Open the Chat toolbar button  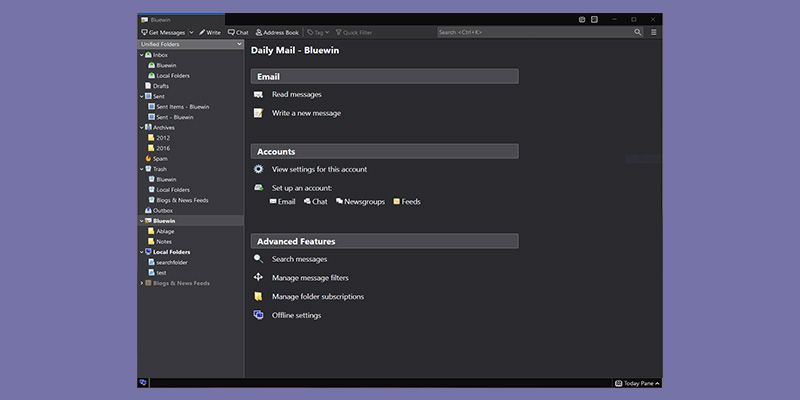[x=238, y=32]
